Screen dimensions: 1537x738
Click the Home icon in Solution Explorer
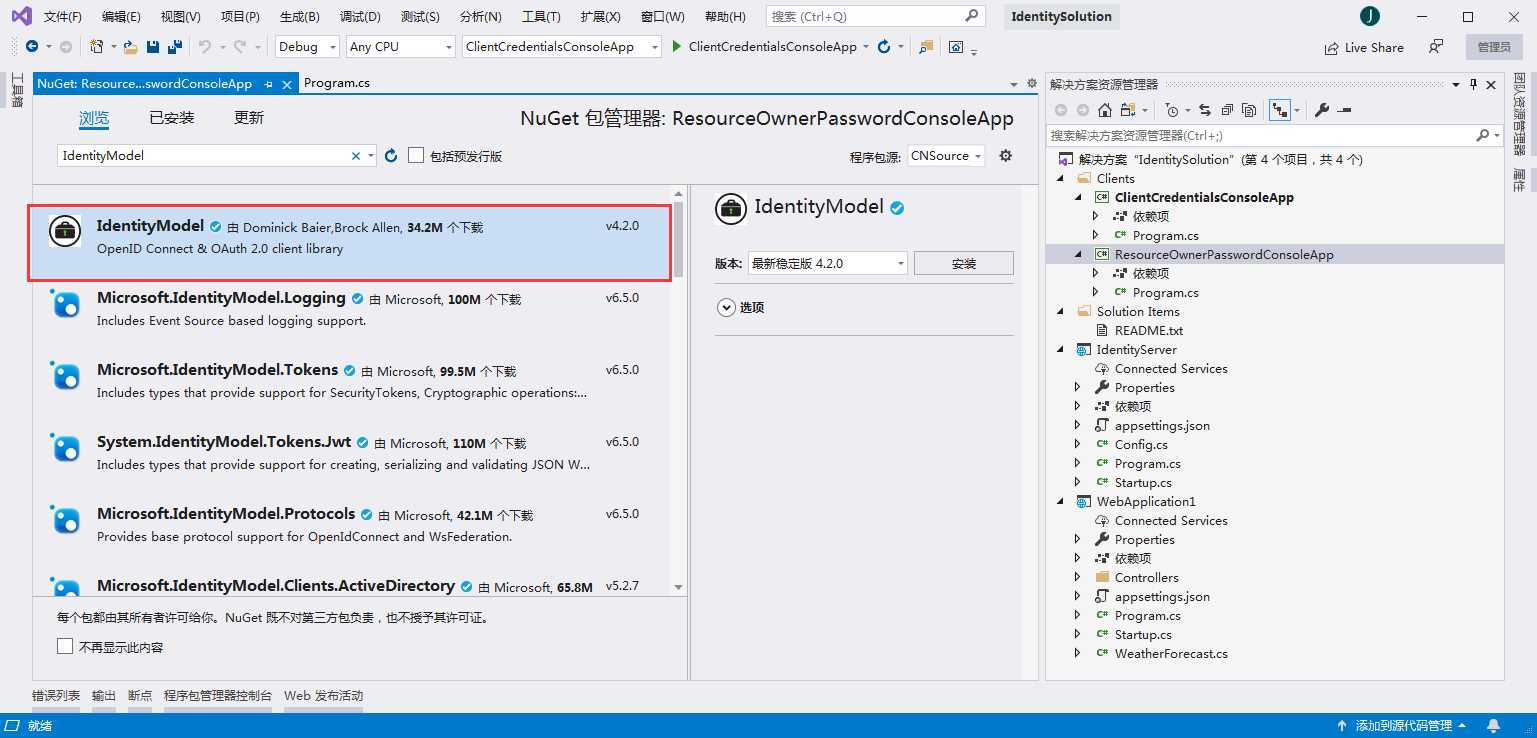[x=1105, y=110]
